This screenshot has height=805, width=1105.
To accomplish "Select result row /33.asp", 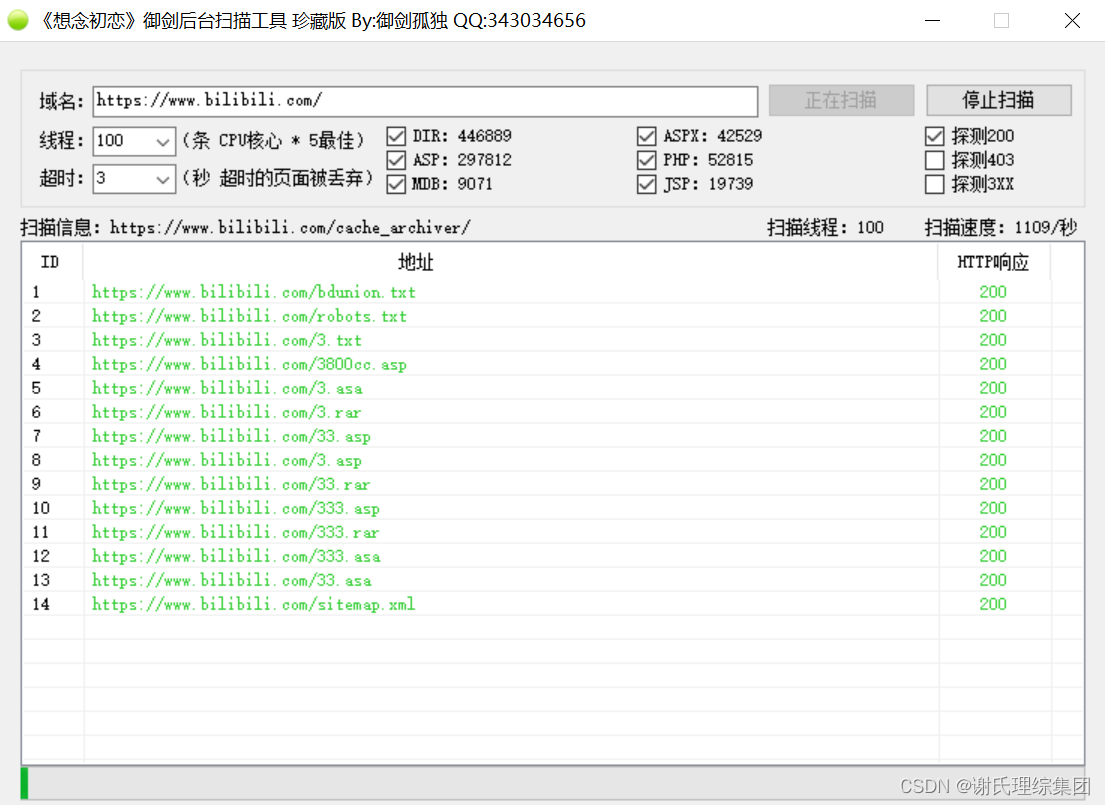I will (552, 436).
